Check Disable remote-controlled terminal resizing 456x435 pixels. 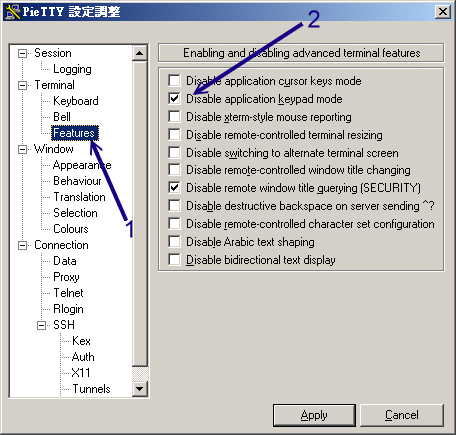[174, 135]
